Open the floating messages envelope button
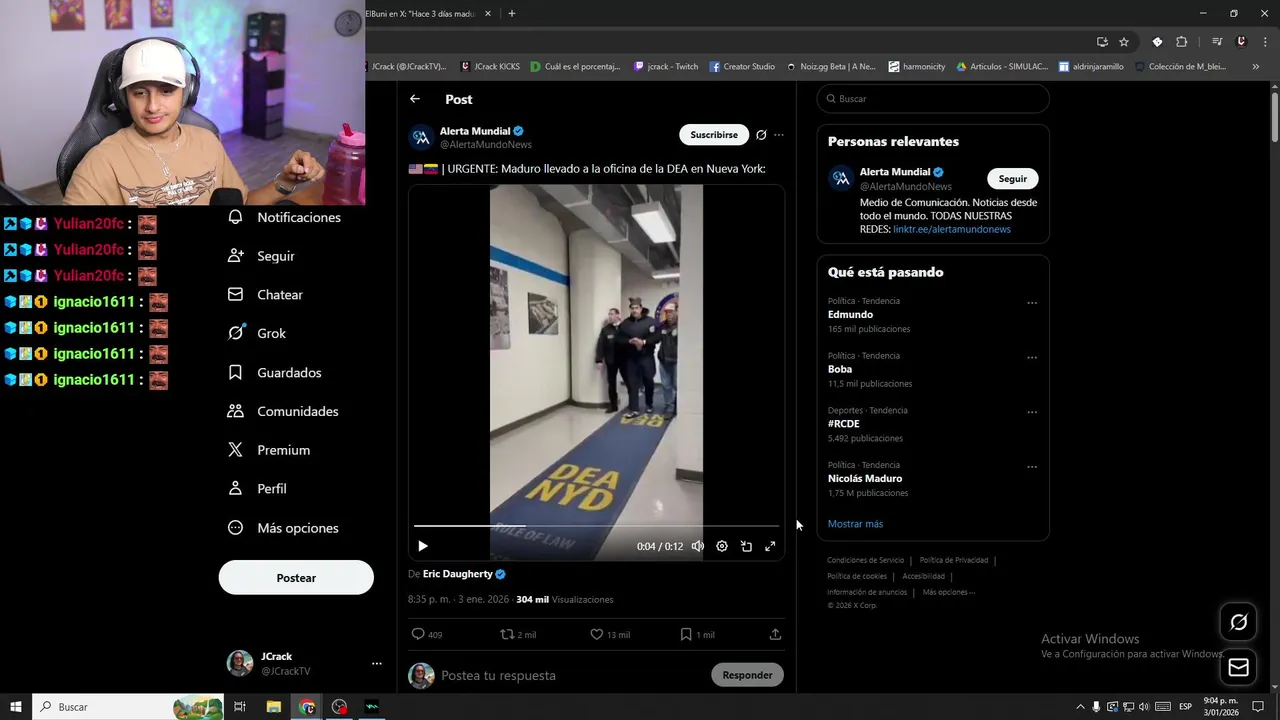The image size is (1280, 720). tap(1238, 667)
